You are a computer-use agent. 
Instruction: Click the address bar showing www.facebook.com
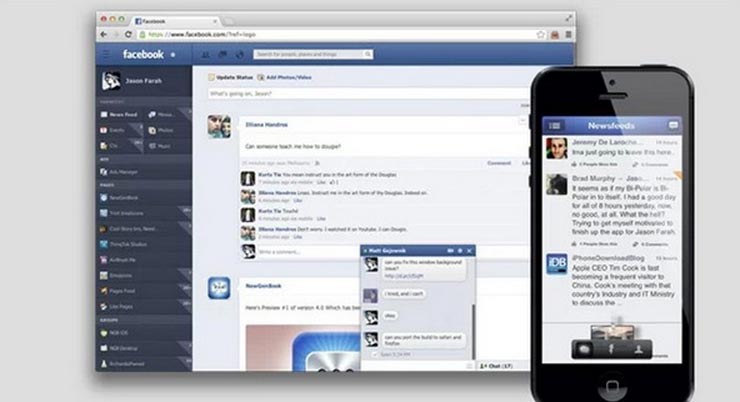(x=337, y=34)
